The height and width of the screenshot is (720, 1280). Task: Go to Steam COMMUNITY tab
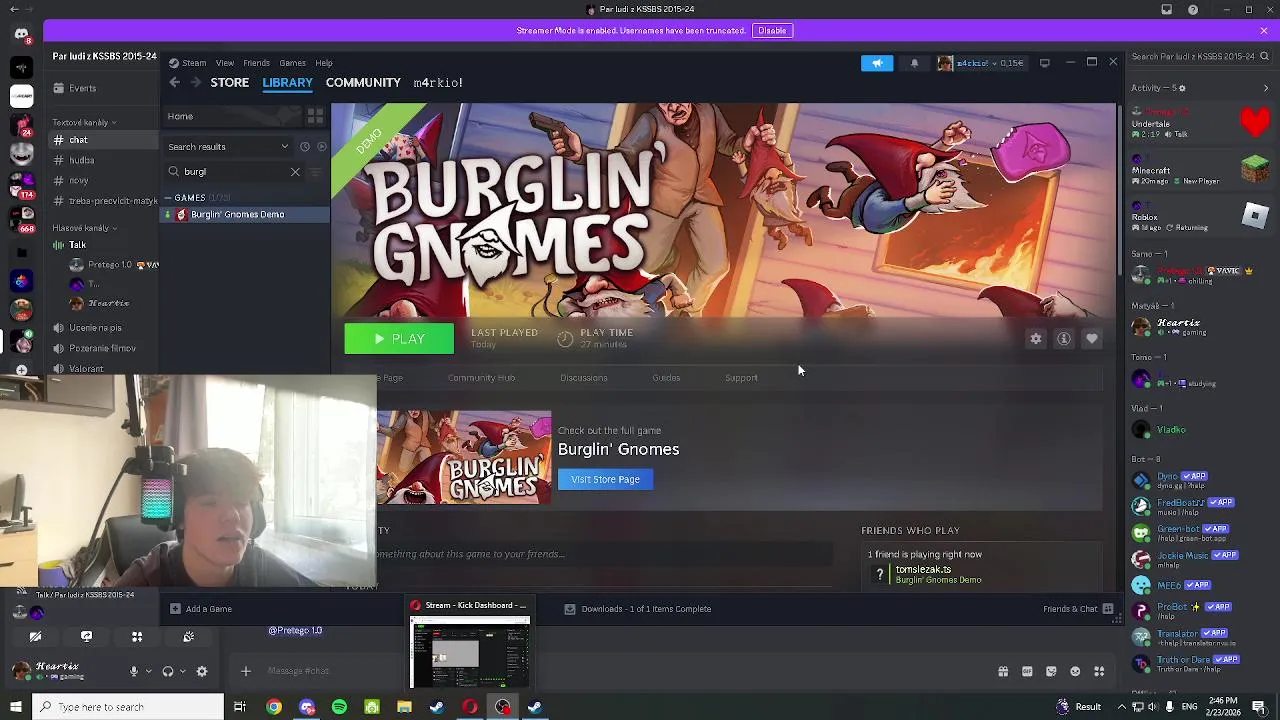tap(363, 83)
